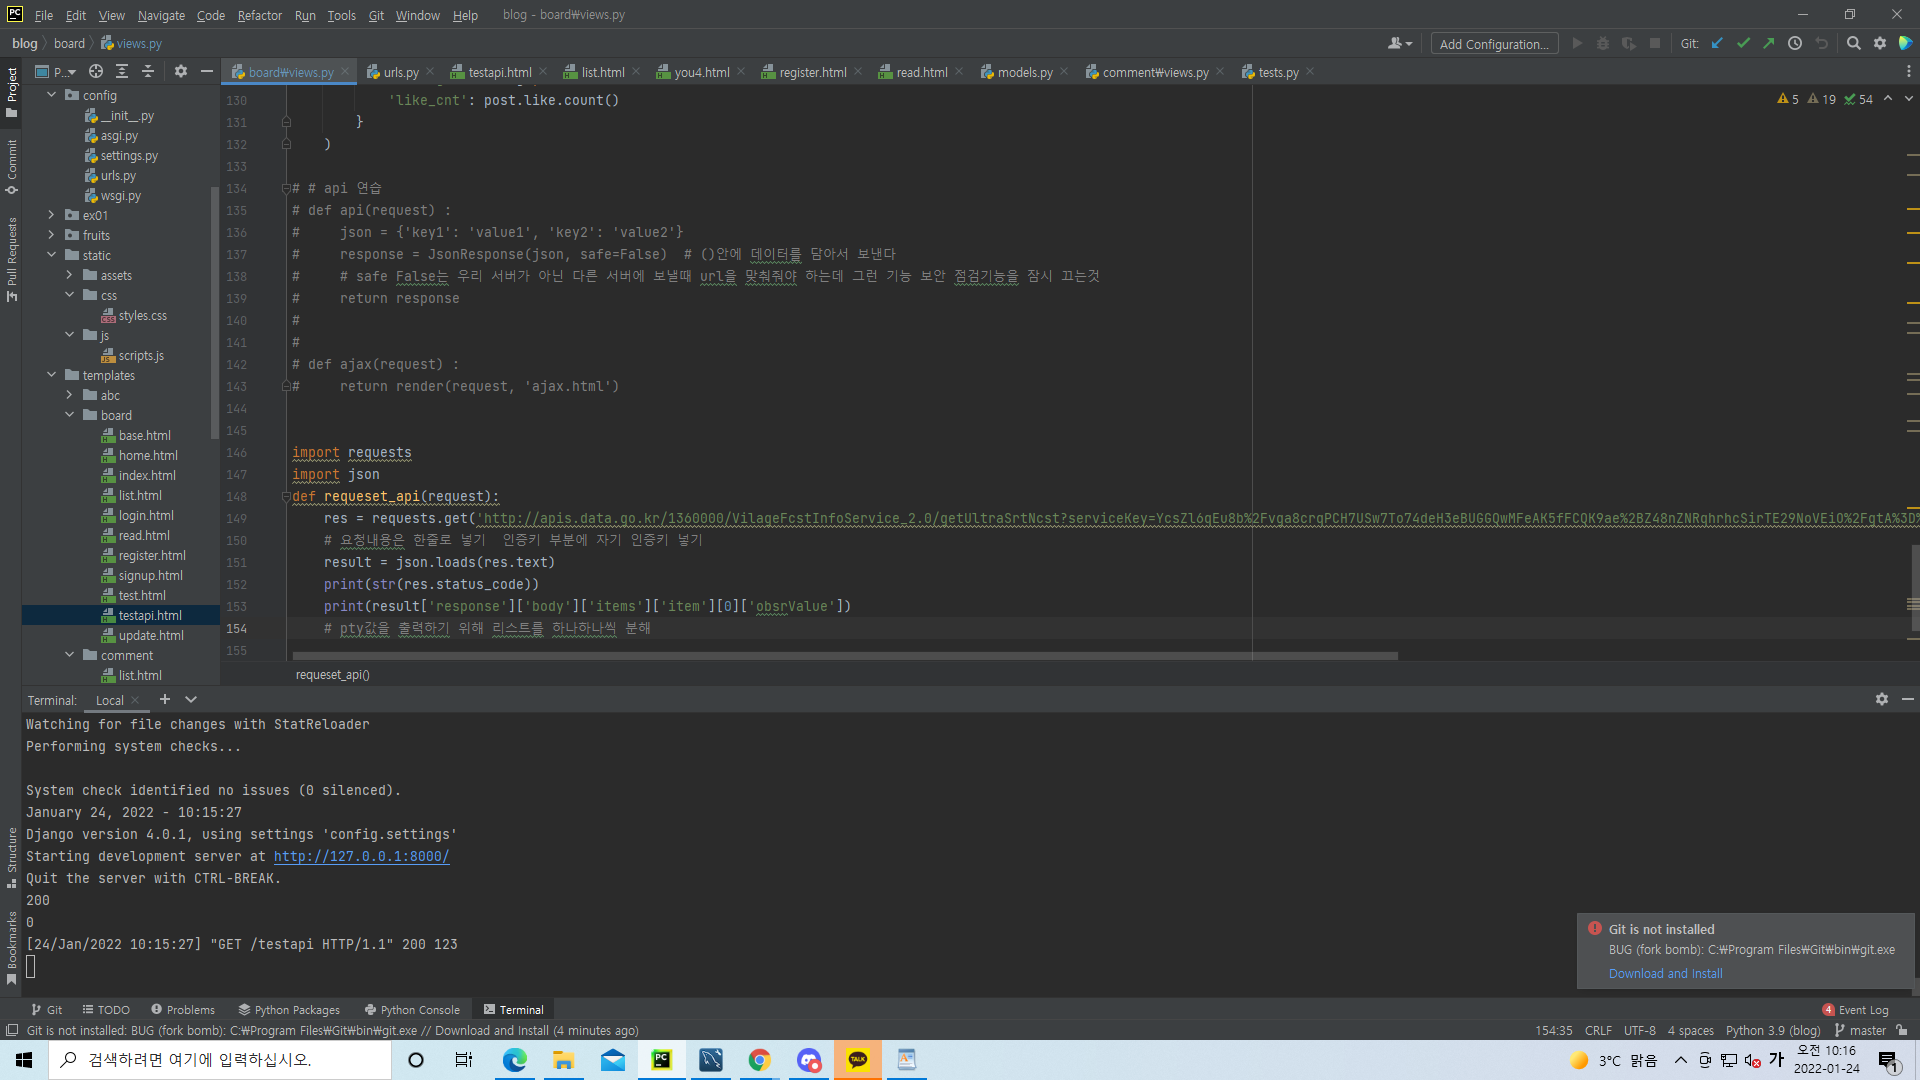Open Windows Start menu
This screenshot has height=1080, width=1920.
(24, 1060)
